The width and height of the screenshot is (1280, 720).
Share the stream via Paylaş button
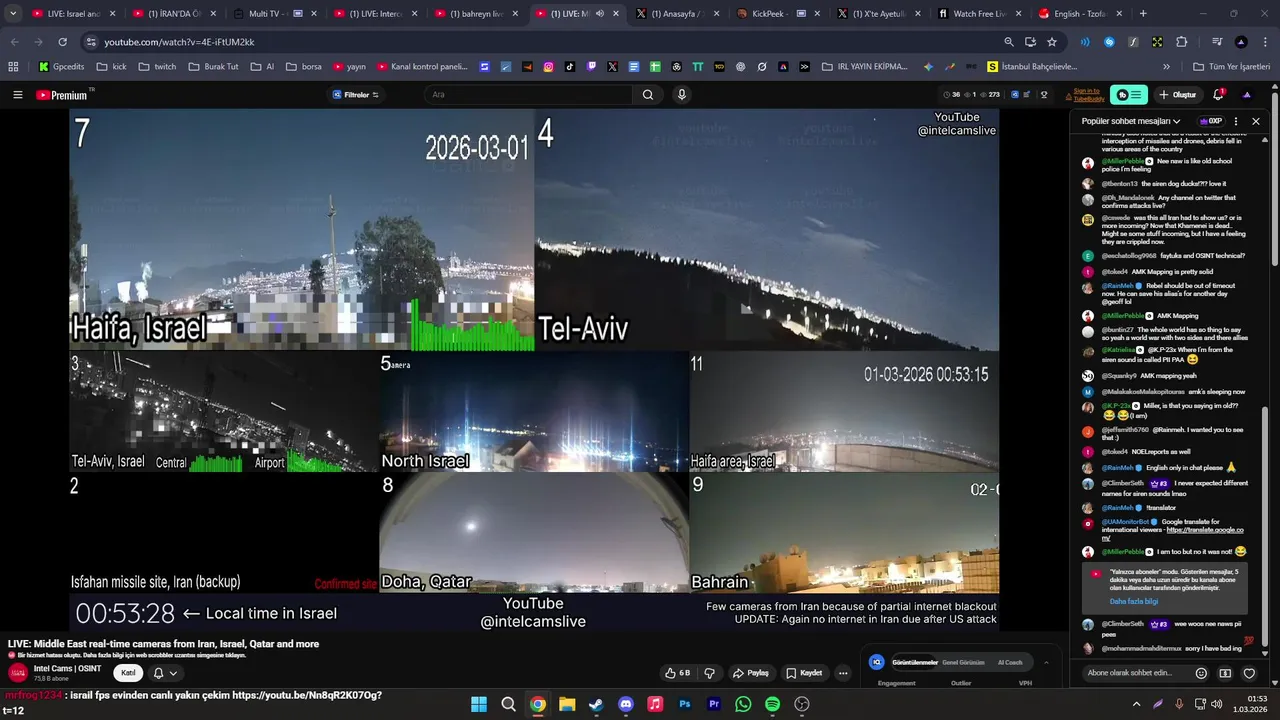[x=750, y=673]
